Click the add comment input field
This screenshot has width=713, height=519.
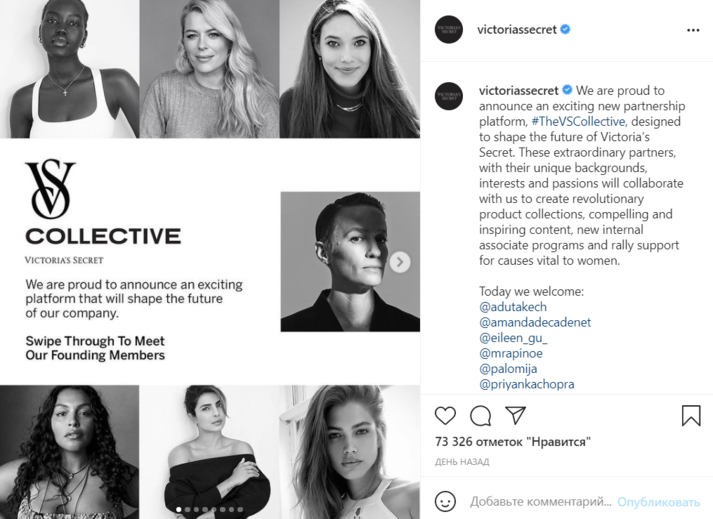point(540,501)
